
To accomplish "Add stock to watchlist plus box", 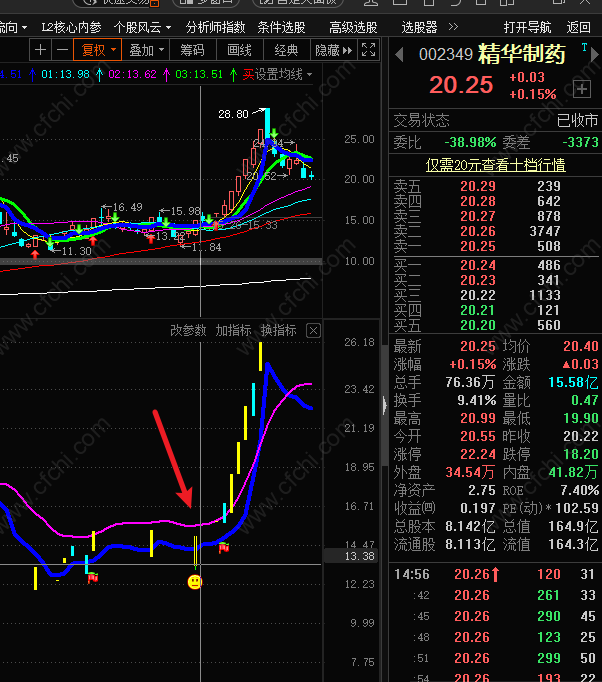I will tap(582, 89).
